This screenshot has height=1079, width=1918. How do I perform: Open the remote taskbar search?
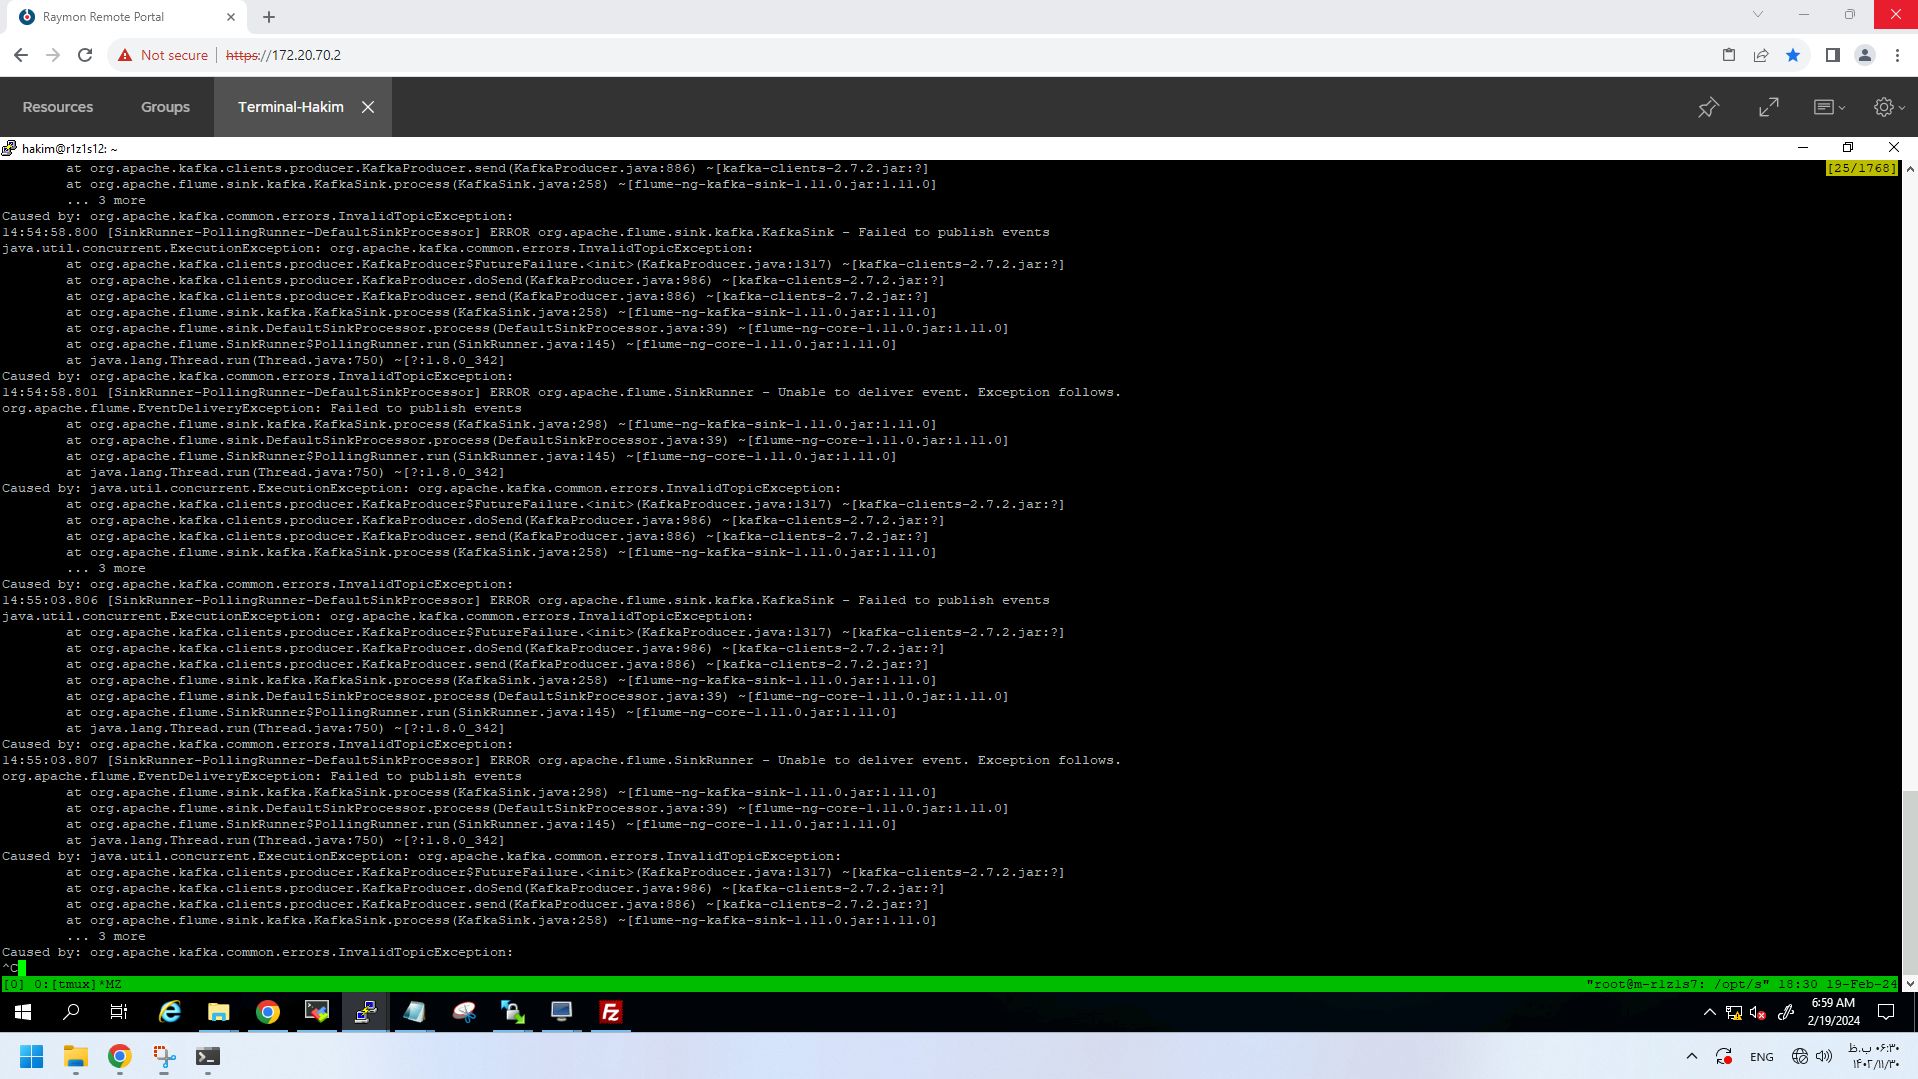click(x=71, y=1013)
